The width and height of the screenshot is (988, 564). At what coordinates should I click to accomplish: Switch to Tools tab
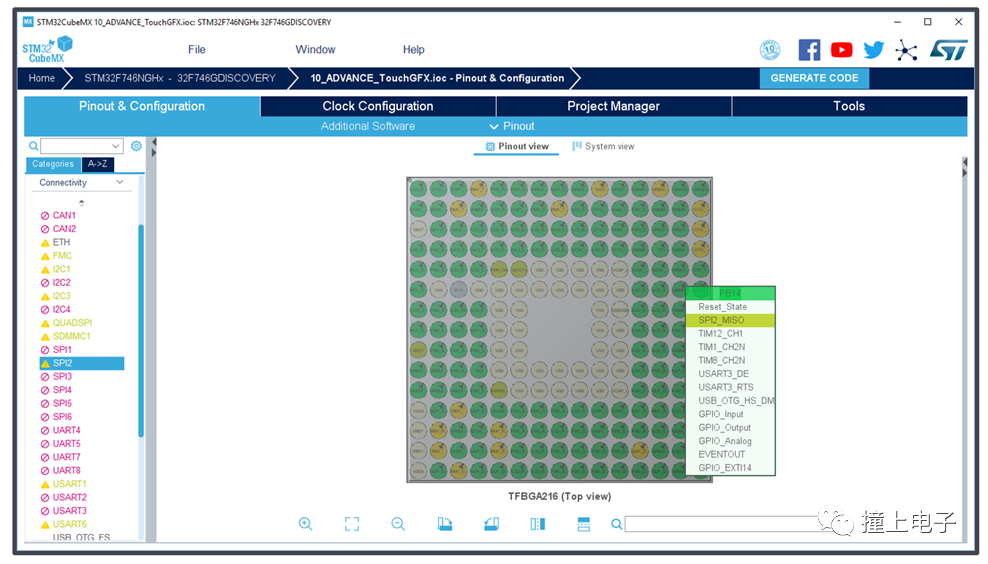tap(849, 106)
